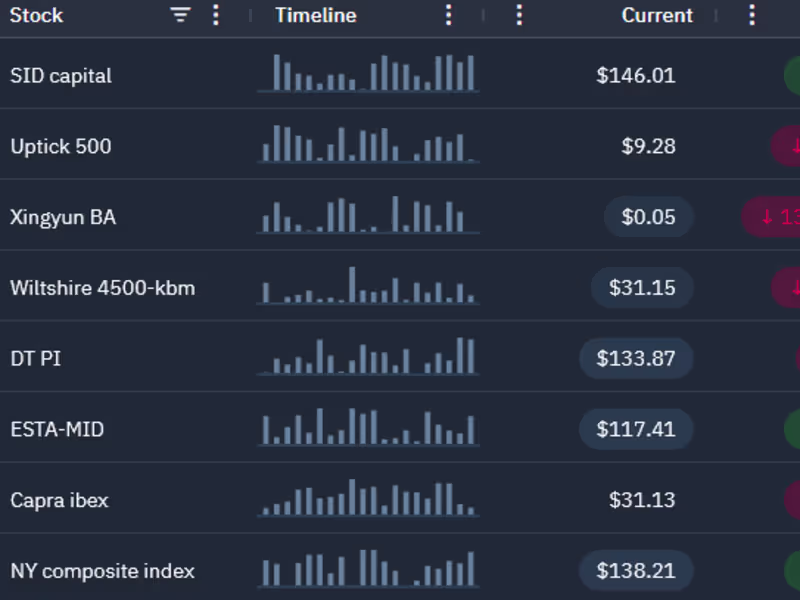Image resolution: width=800 pixels, height=600 pixels.
Task: Click the Capra ibex timeline bar chart
Action: tap(368, 498)
